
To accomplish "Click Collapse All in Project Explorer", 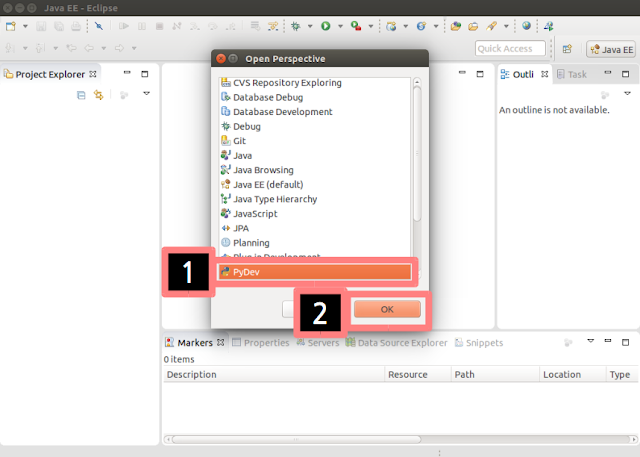I will [81, 95].
